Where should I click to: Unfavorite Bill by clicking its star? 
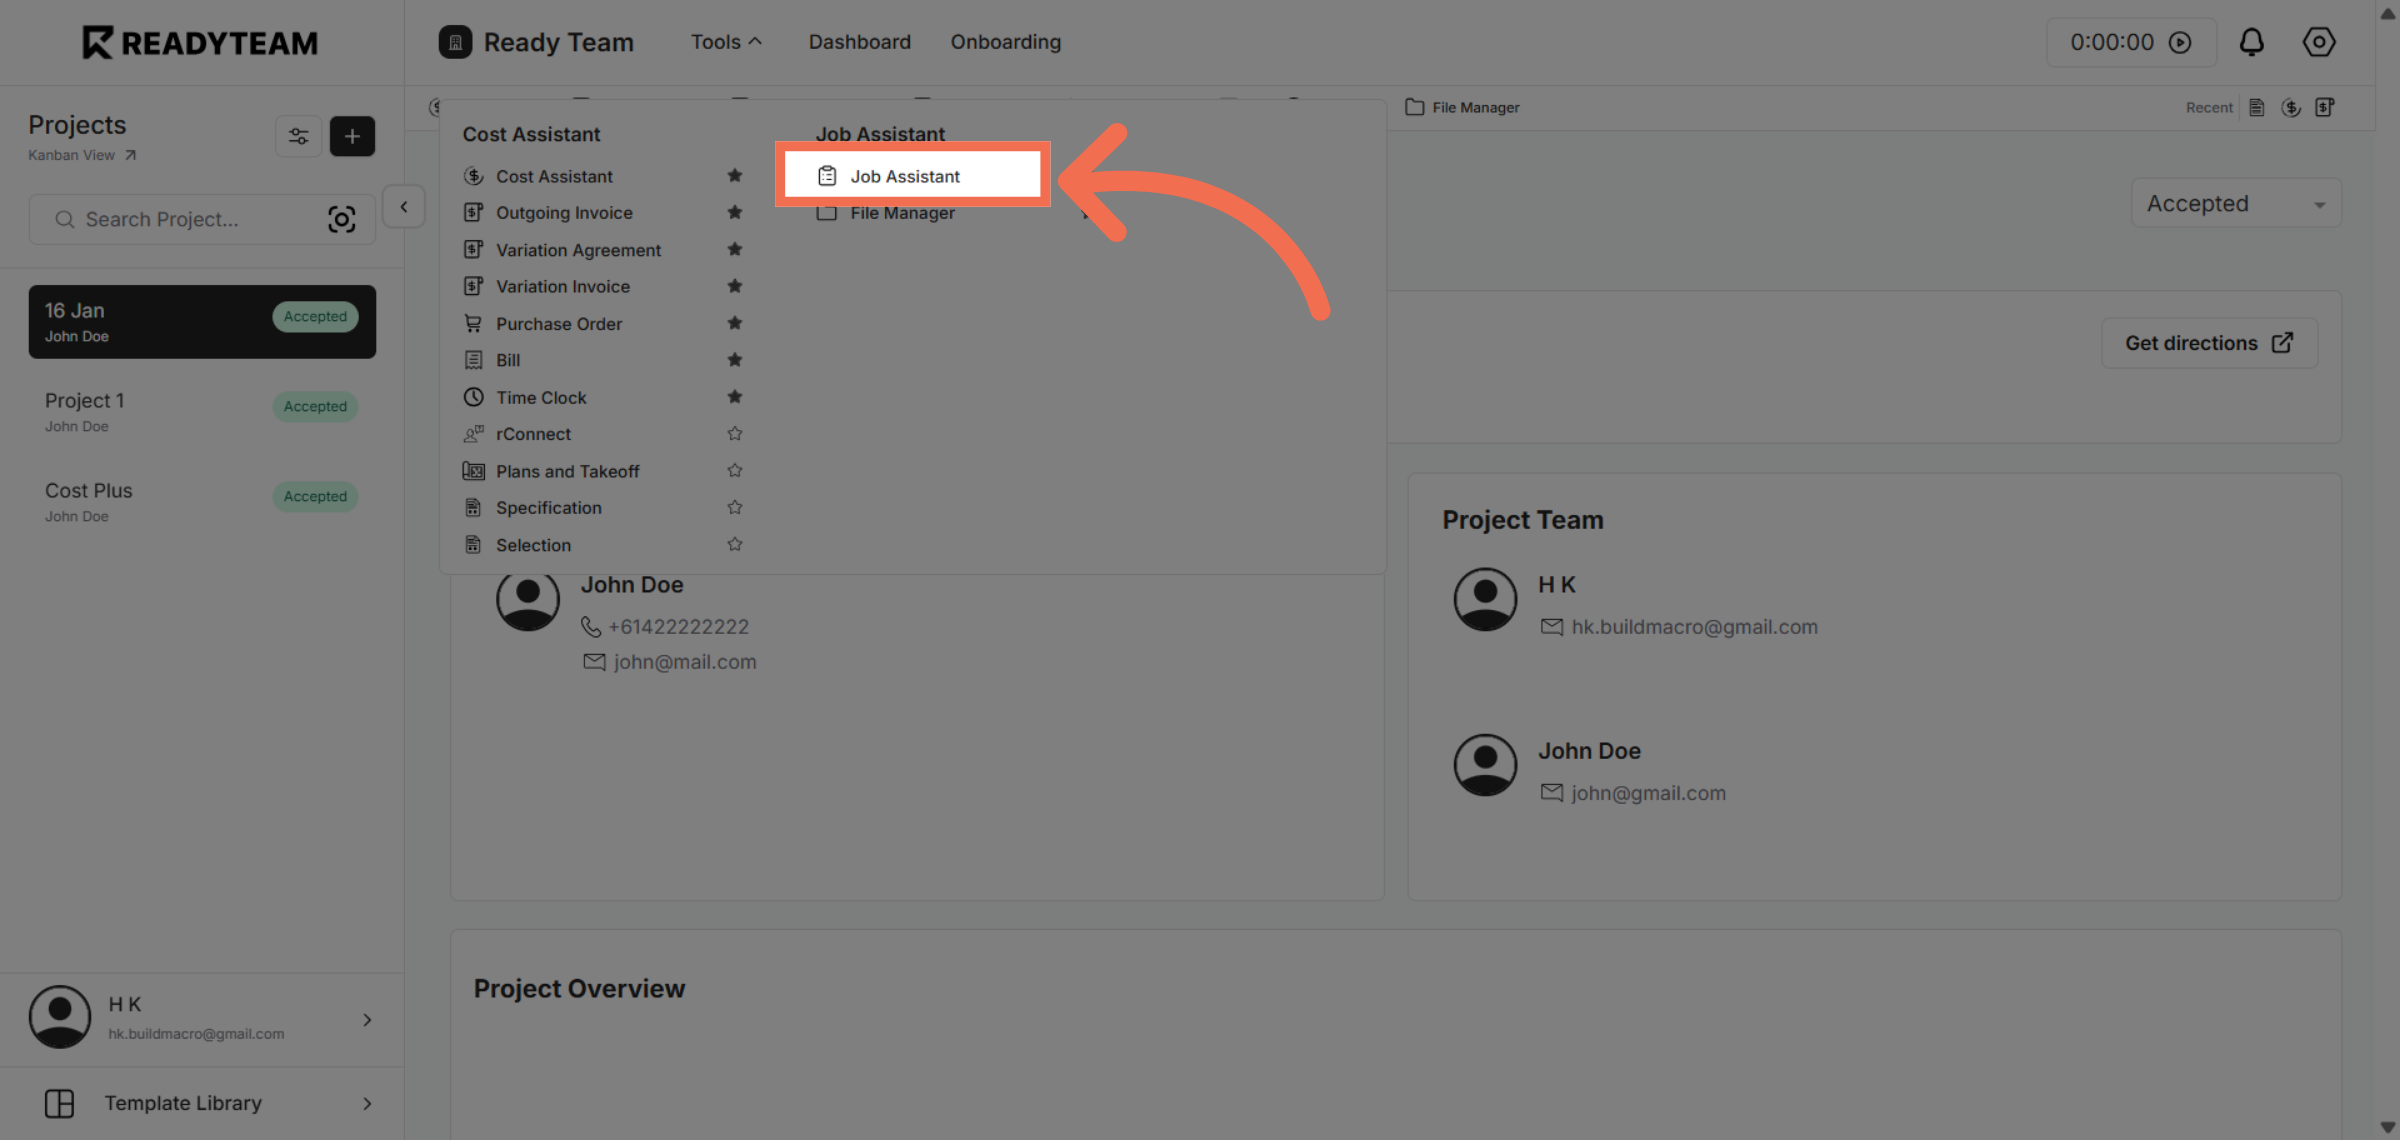point(735,360)
